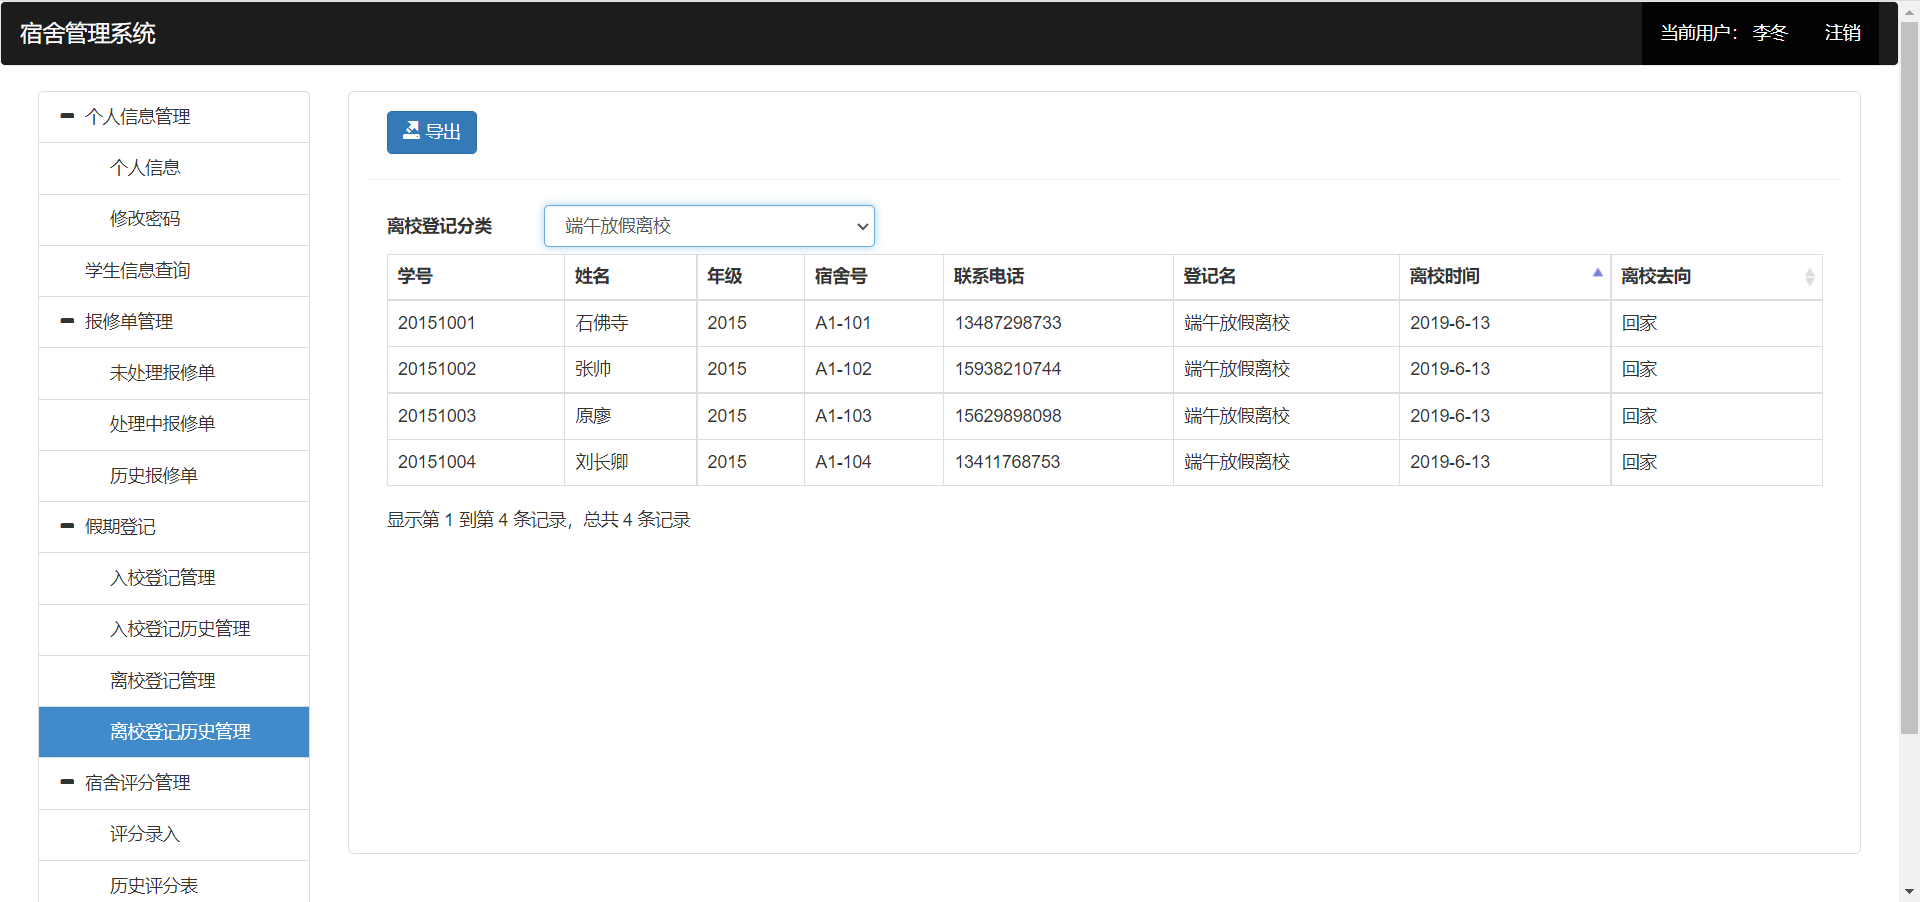Click dorm cell A1-104
1920x902 pixels.
[873, 462]
